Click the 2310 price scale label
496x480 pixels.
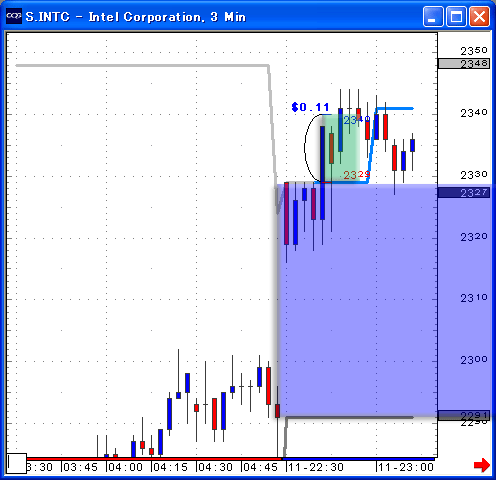tap(474, 298)
